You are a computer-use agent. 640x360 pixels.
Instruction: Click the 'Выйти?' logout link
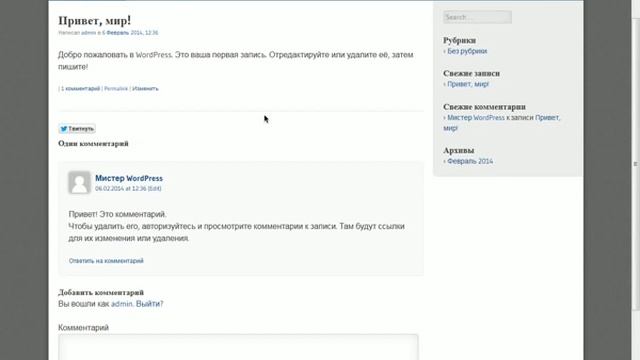[x=149, y=304]
